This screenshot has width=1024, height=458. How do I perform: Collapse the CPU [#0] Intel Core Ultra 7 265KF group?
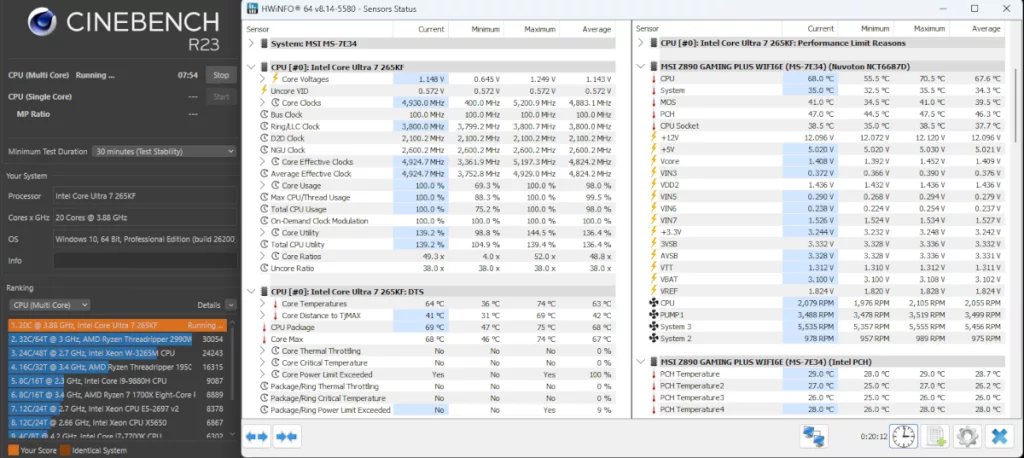(x=251, y=67)
